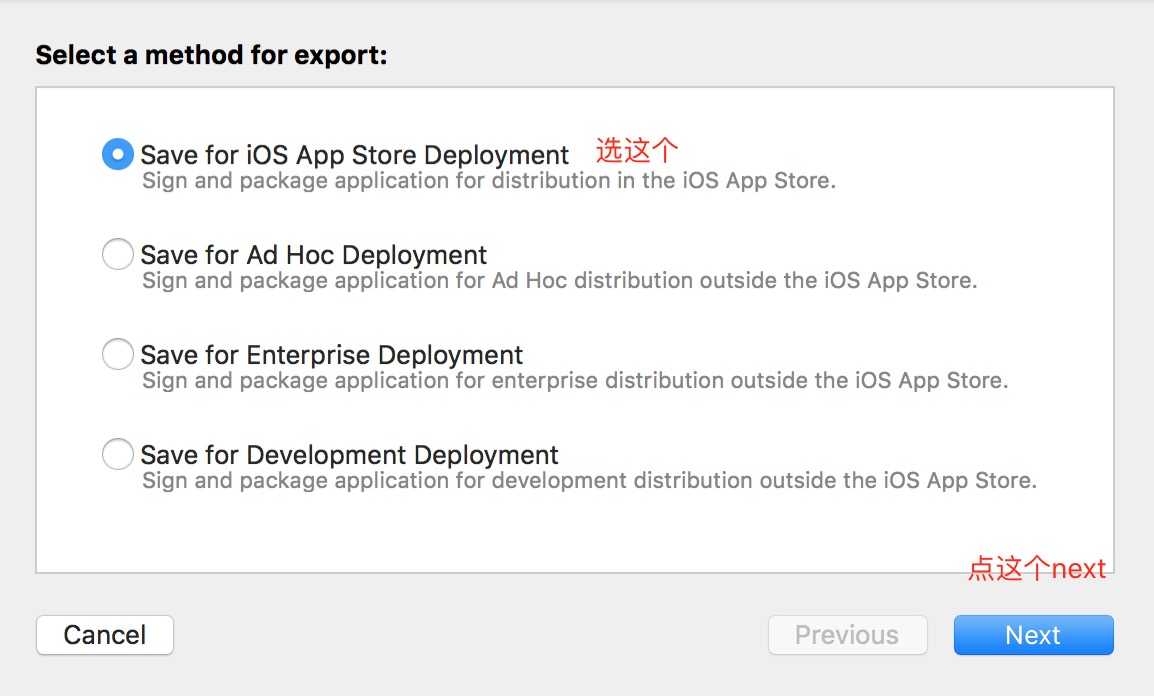Click the Cancel button
Viewport: 1154px width, 696px height.
(x=105, y=635)
